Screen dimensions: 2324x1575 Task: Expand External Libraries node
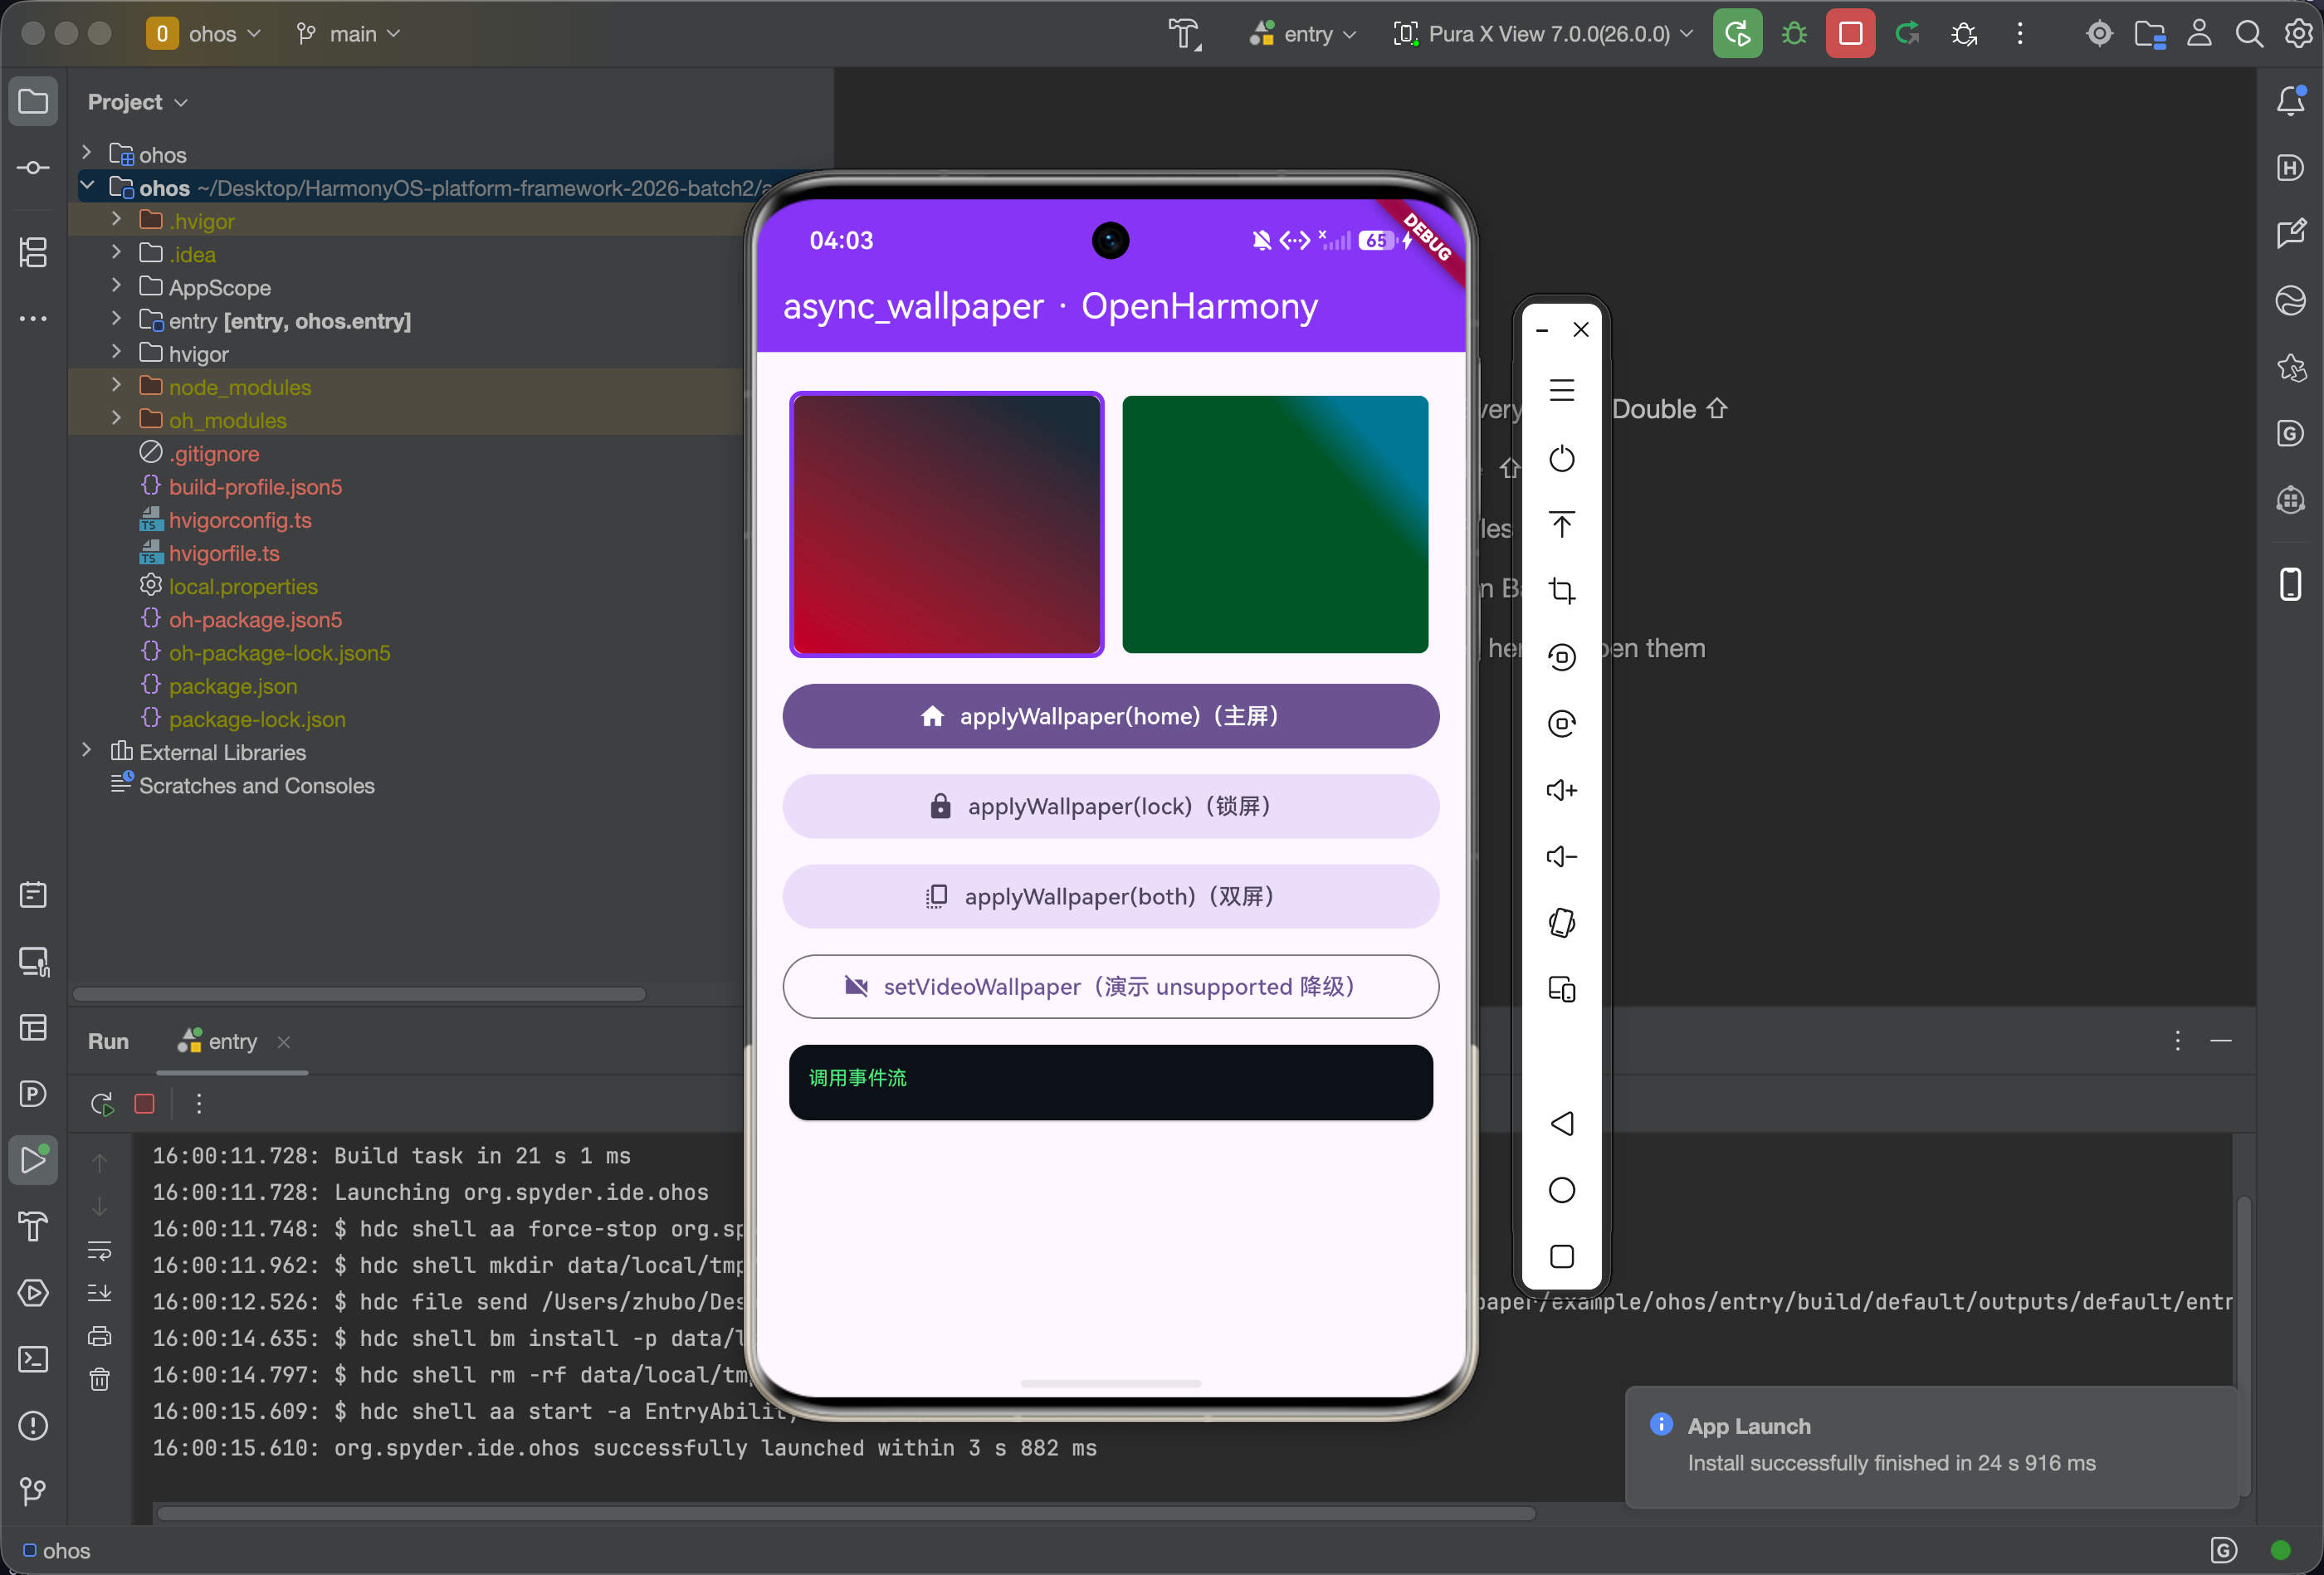[x=87, y=751]
